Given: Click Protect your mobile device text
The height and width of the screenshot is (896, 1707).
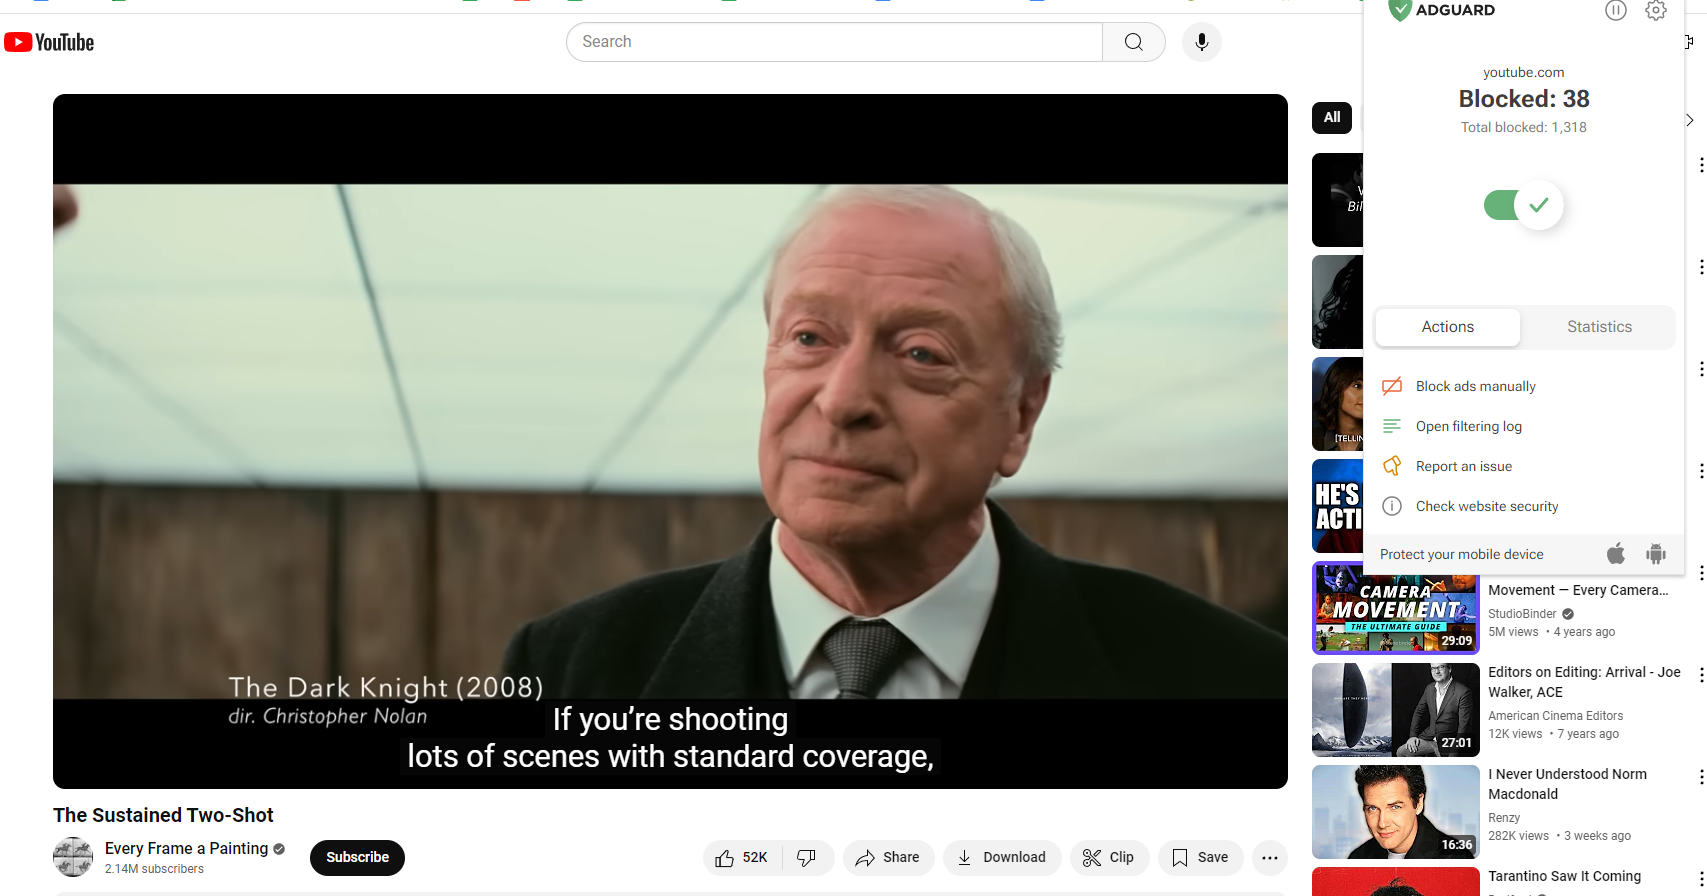Looking at the screenshot, I should (1461, 554).
